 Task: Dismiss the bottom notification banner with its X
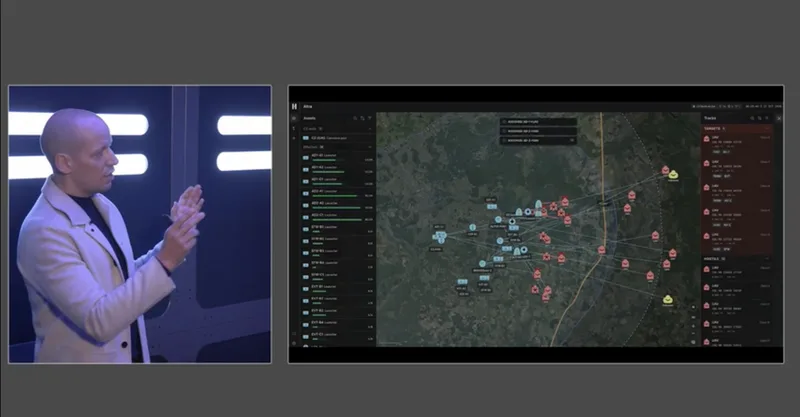click(572, 140)
